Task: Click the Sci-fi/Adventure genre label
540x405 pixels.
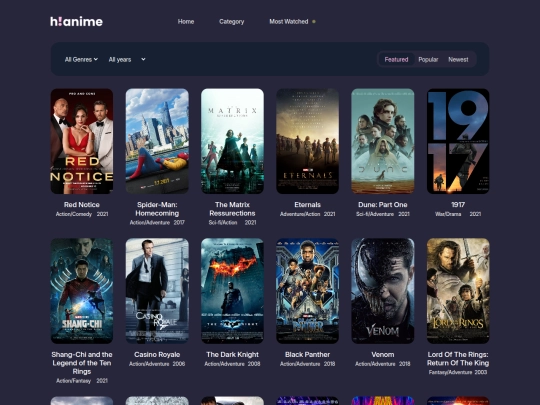Action: coord(375,214)
